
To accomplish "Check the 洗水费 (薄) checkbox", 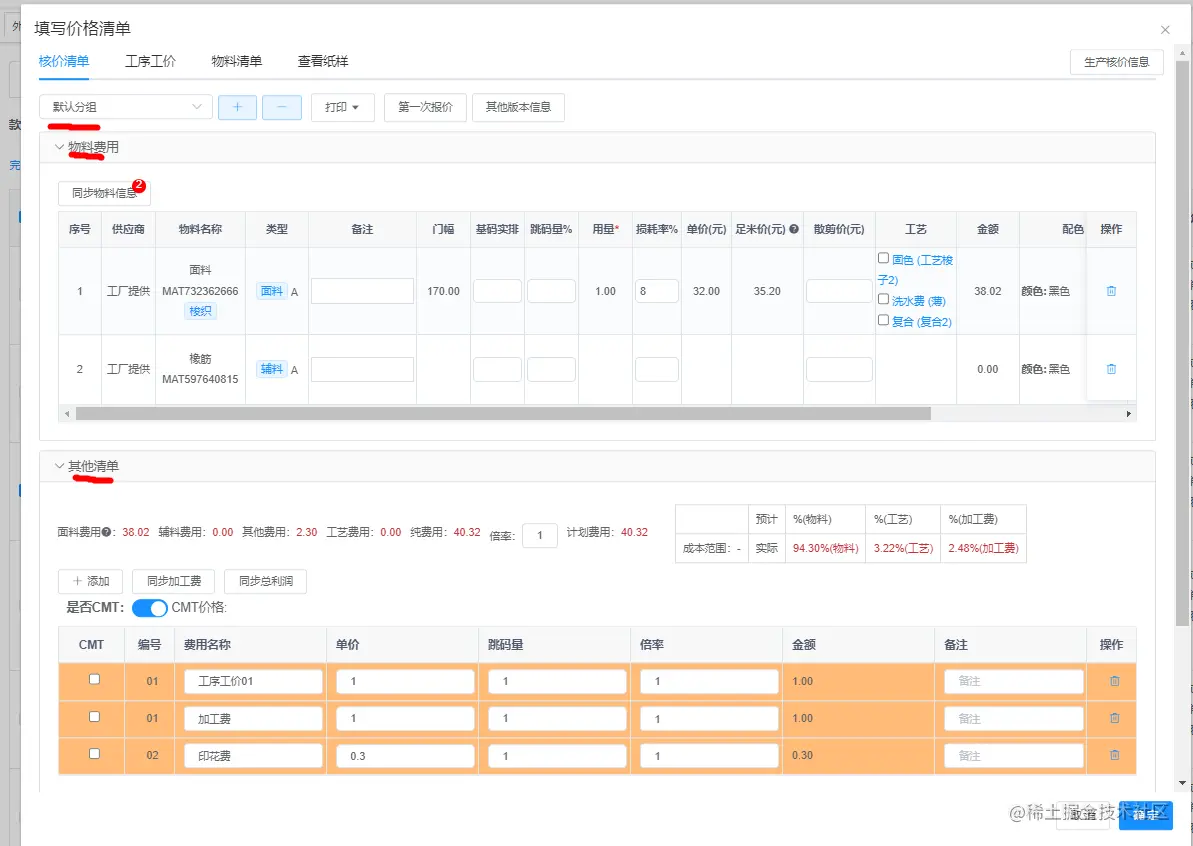I will (x=883, y=300).
